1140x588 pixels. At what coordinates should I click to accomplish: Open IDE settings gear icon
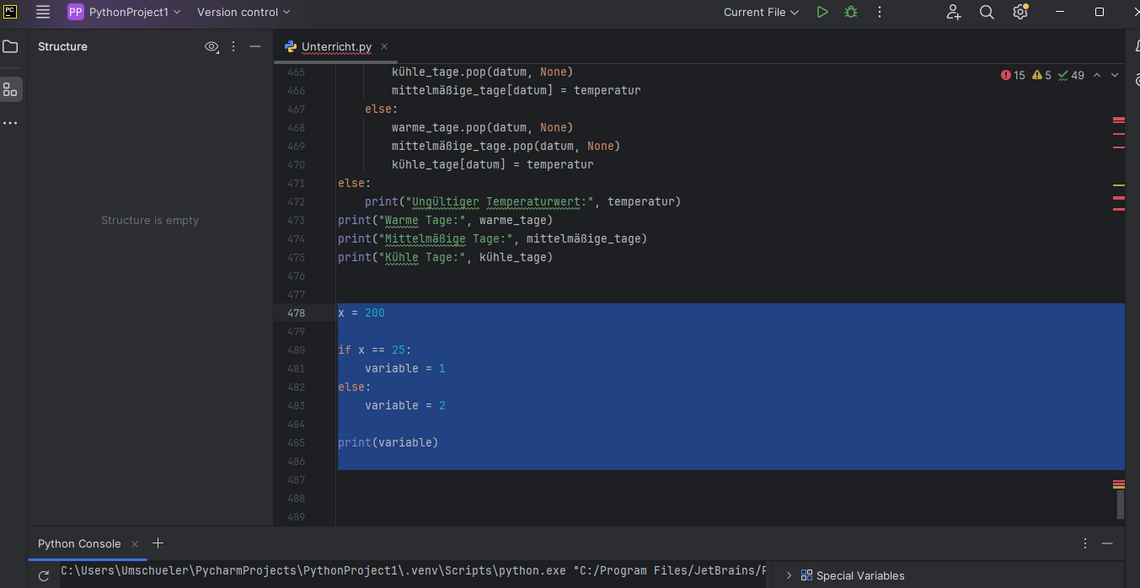tap(1020, 12)
